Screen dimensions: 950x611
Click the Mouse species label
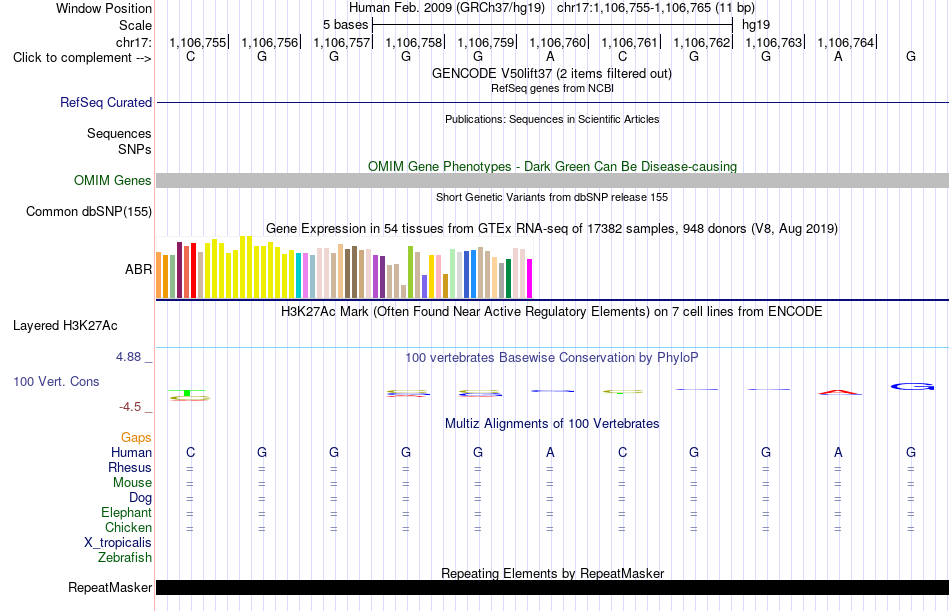pyautogui.click(x=132, y=482)
